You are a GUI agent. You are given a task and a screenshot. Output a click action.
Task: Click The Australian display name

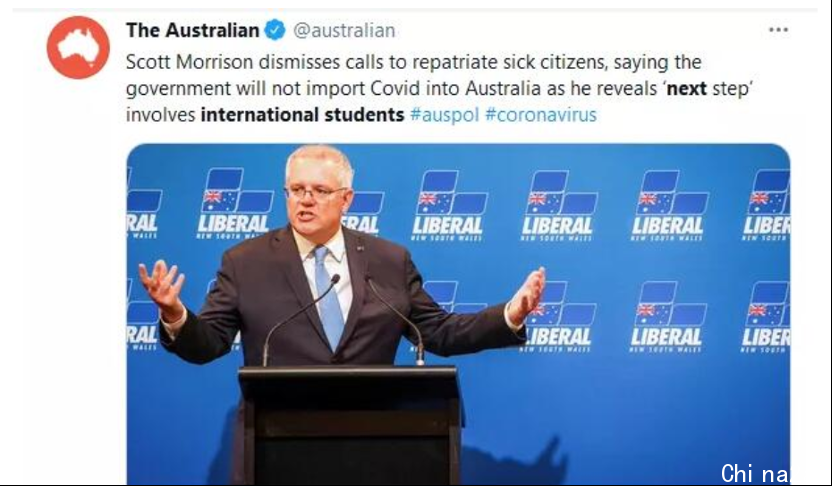tap(192, 30)
